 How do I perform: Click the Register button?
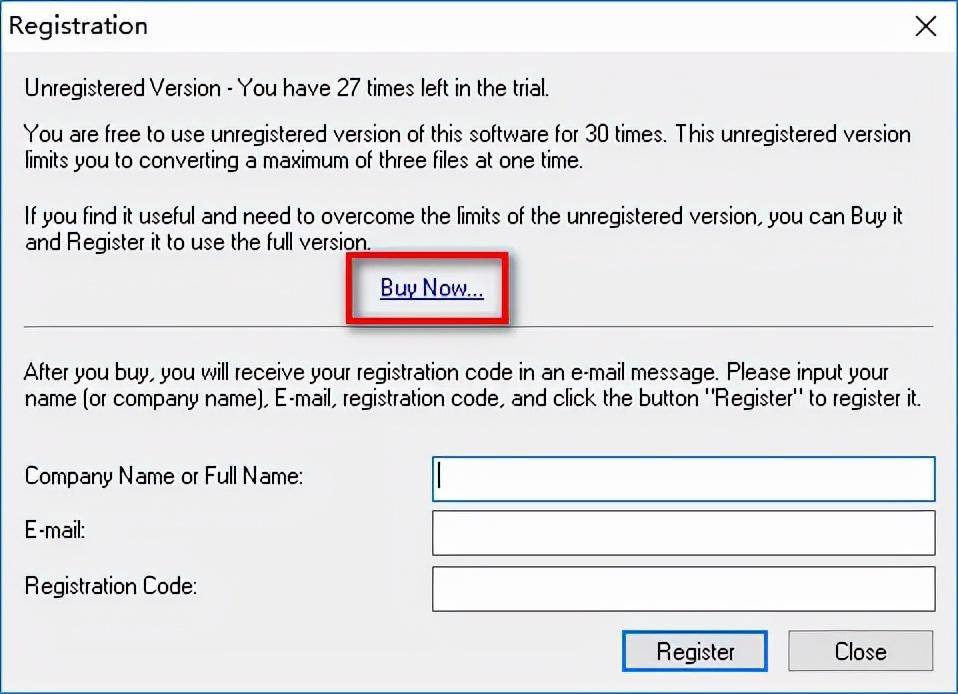coord(695,651)
